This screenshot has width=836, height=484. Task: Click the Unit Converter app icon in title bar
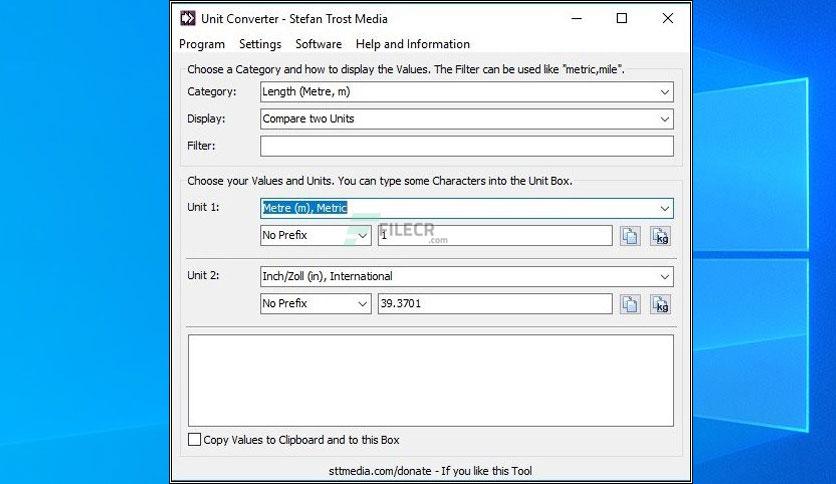point(188,19)
